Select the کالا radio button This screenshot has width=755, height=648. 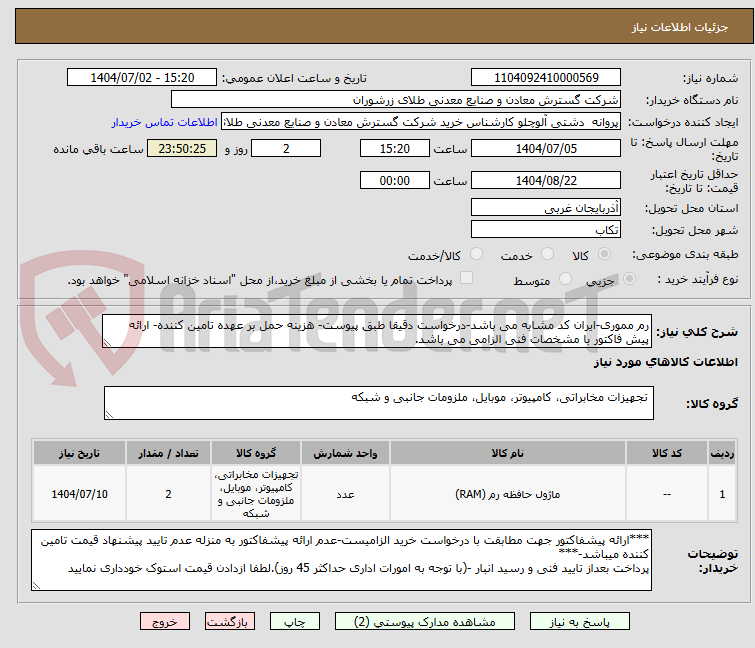[x=604, y=254]
